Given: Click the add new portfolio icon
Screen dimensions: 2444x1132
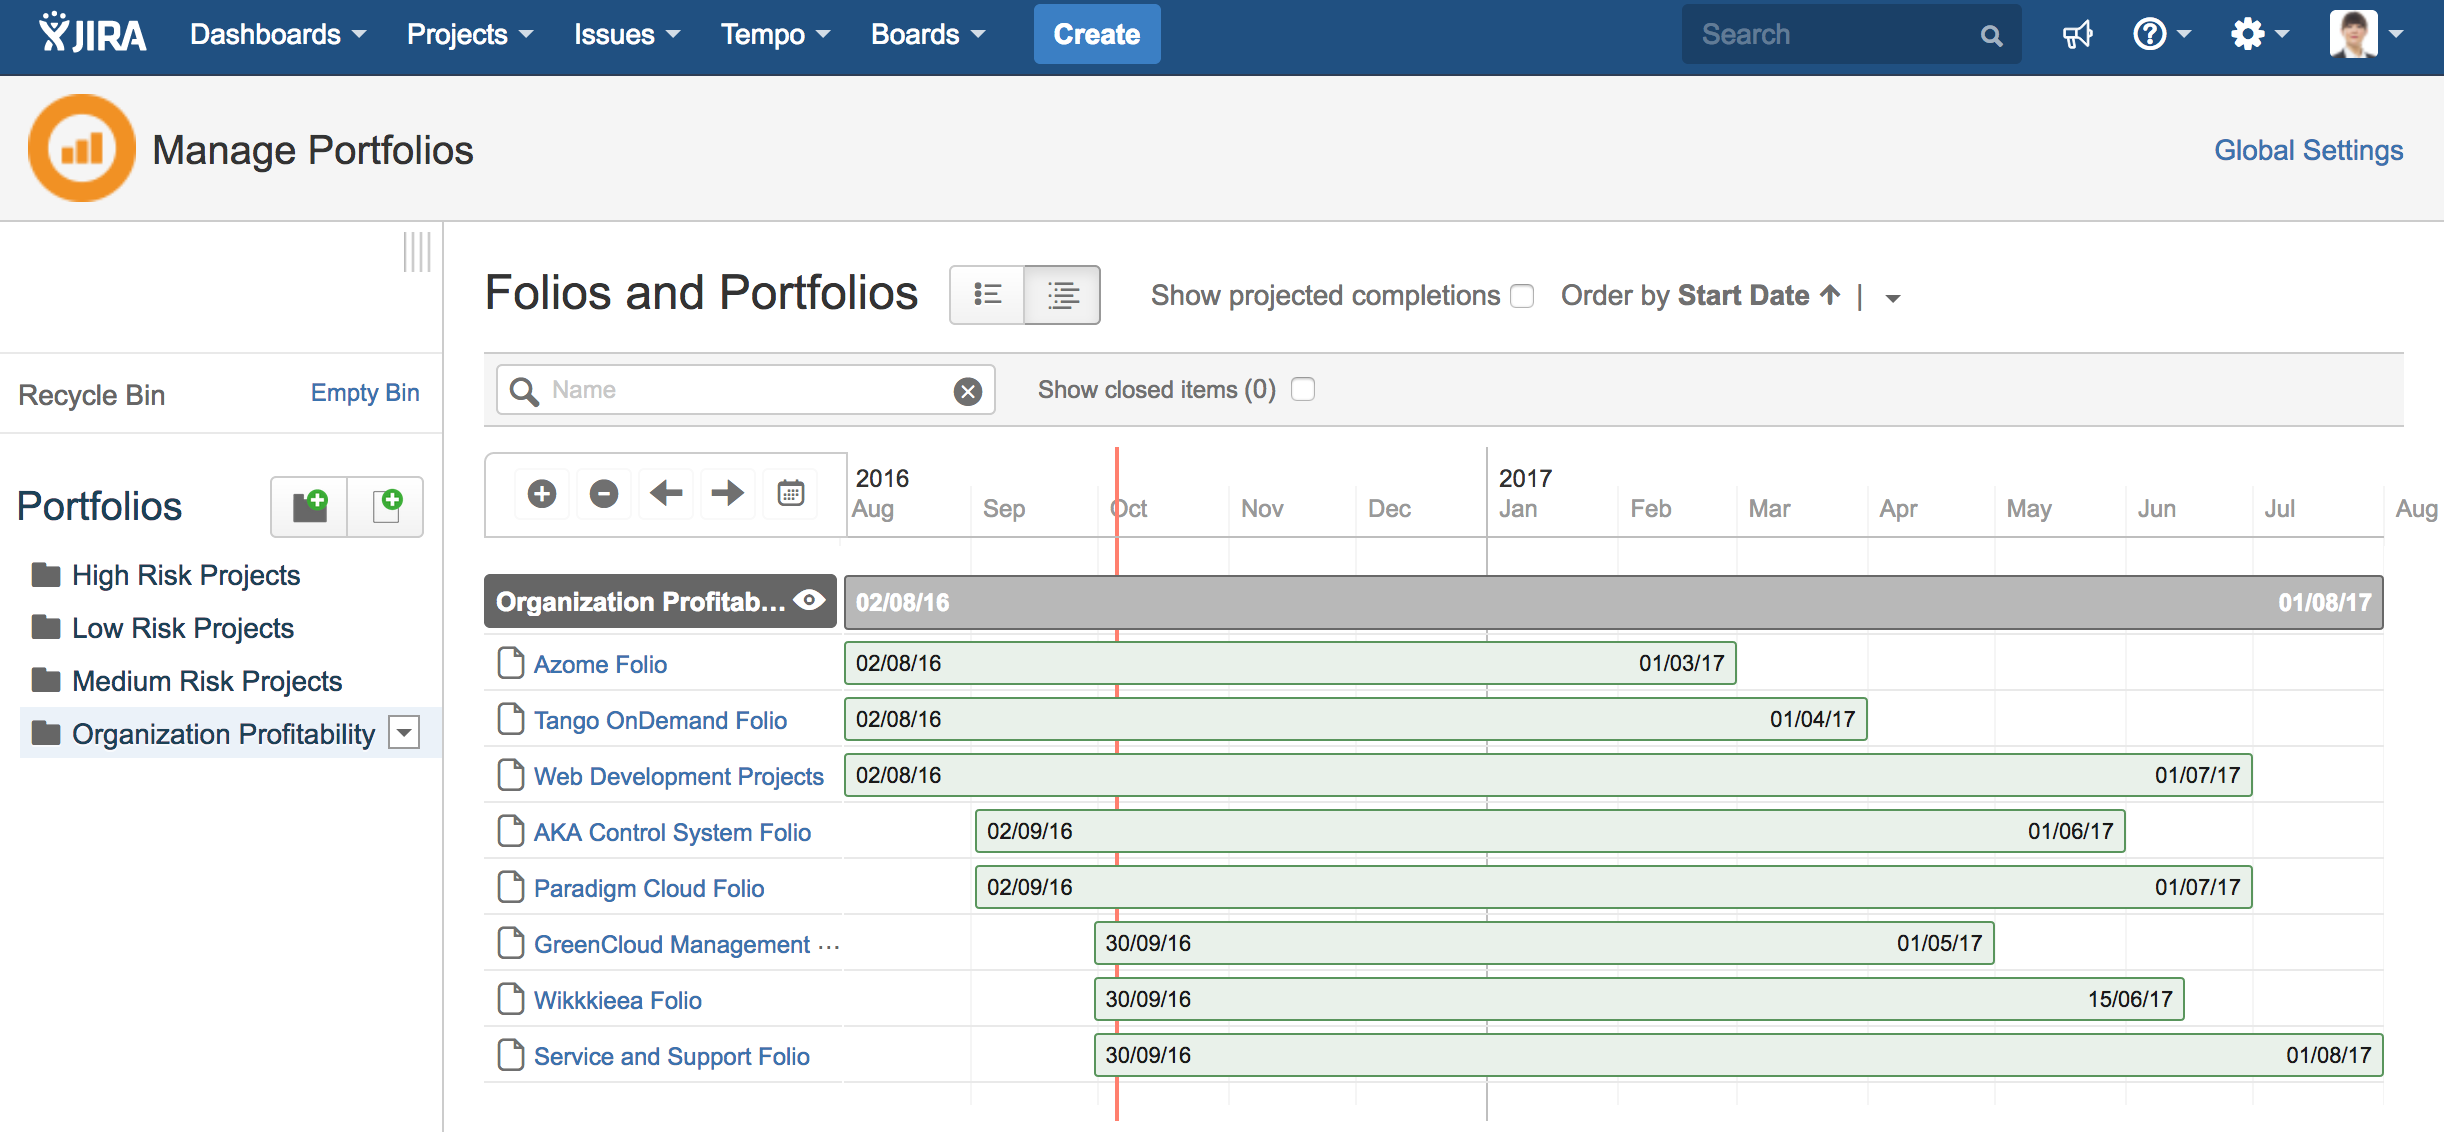Looking at the screenshot, I should point(310,507).
